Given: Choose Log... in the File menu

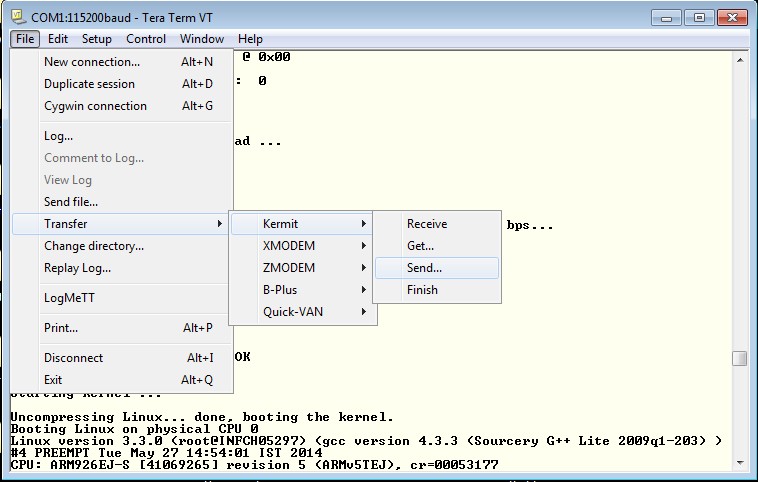Looking at the screenshot, I should pos(122,136).
